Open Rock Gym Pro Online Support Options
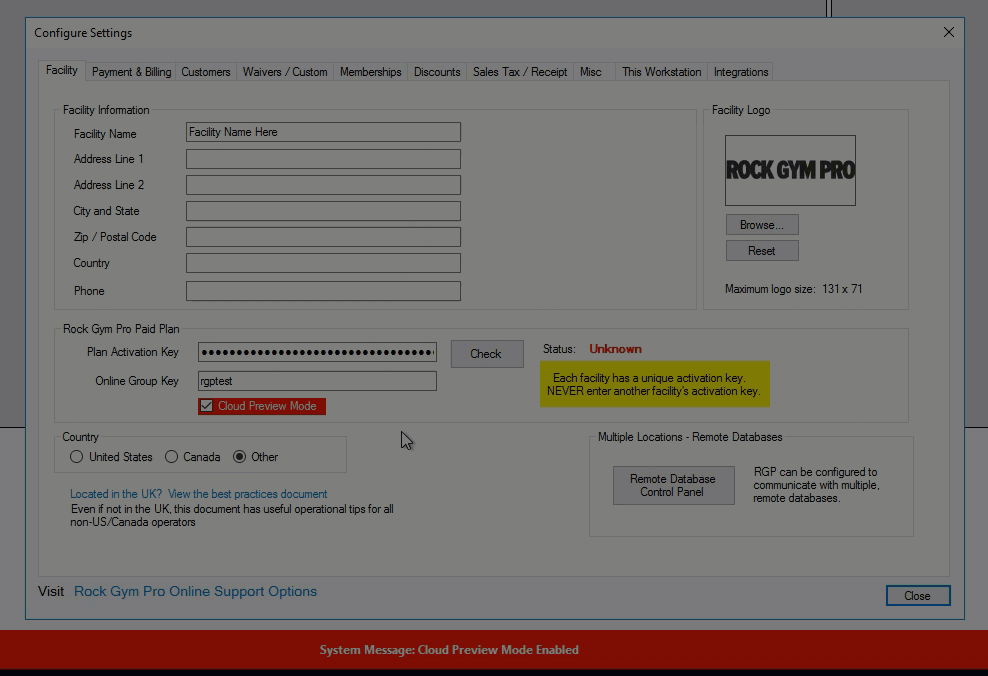The width and height of the screenshot is (988, 676). [x=195, y=592]
